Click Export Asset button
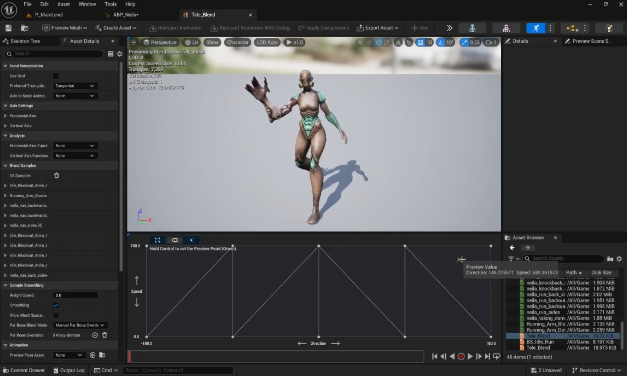The image size is (627, 376). [377, 28]
